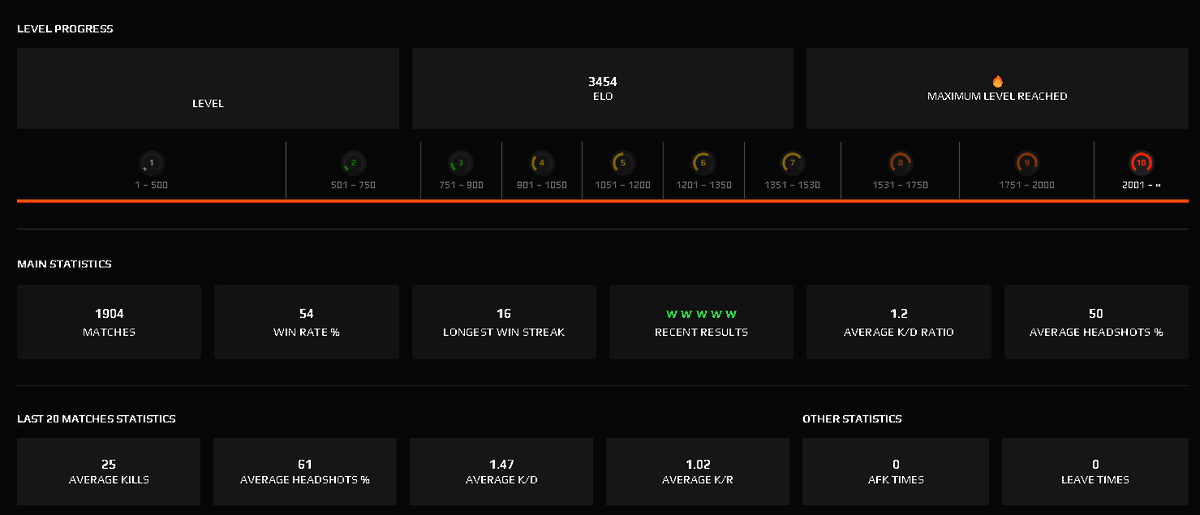The height and width of the screenshot is (515, 1200).
Task: Click the level 9 skill badge icon
Action: (1026, 162)
